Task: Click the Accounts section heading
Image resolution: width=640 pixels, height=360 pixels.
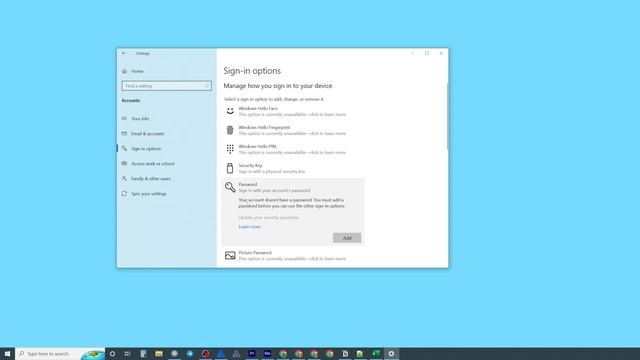Action: pos(131,100)
